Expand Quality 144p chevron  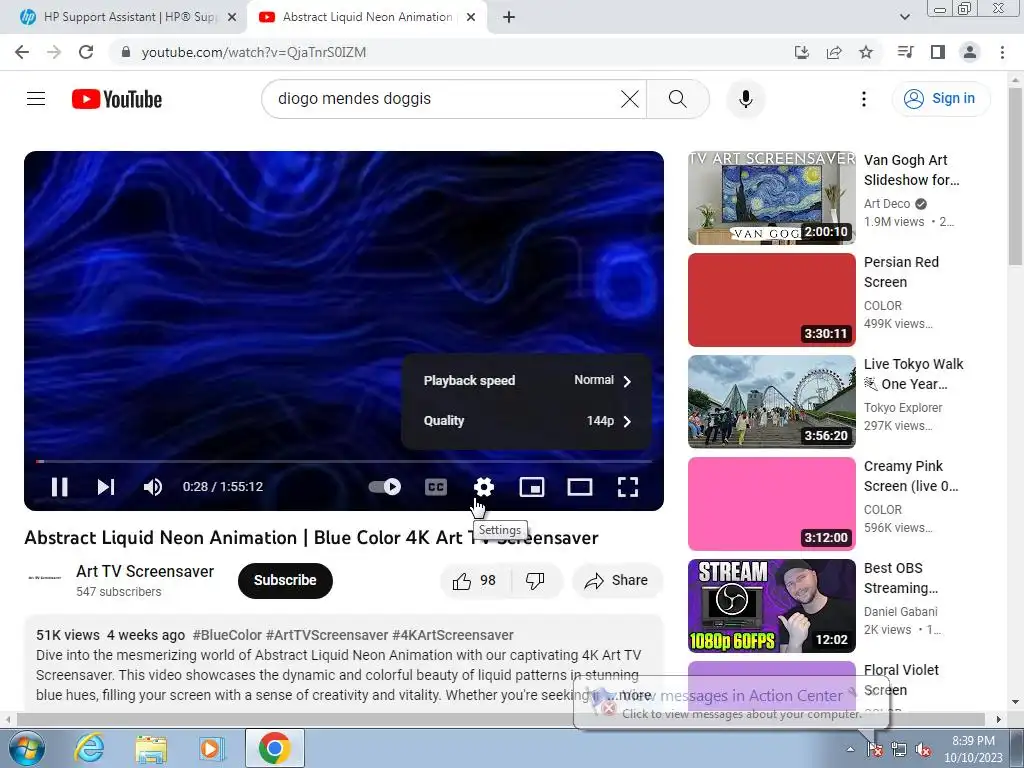627,421
